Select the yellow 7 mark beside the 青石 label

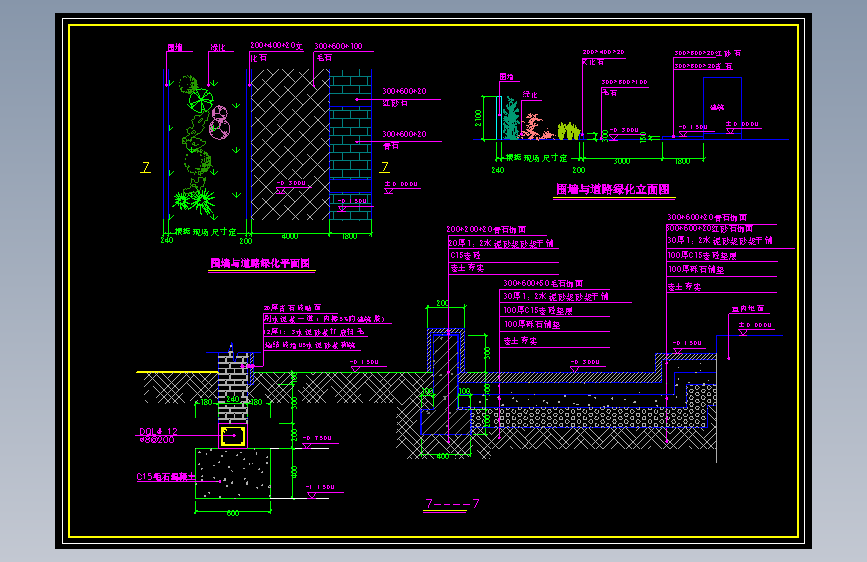pyautogui.click(x=385, y=167)
